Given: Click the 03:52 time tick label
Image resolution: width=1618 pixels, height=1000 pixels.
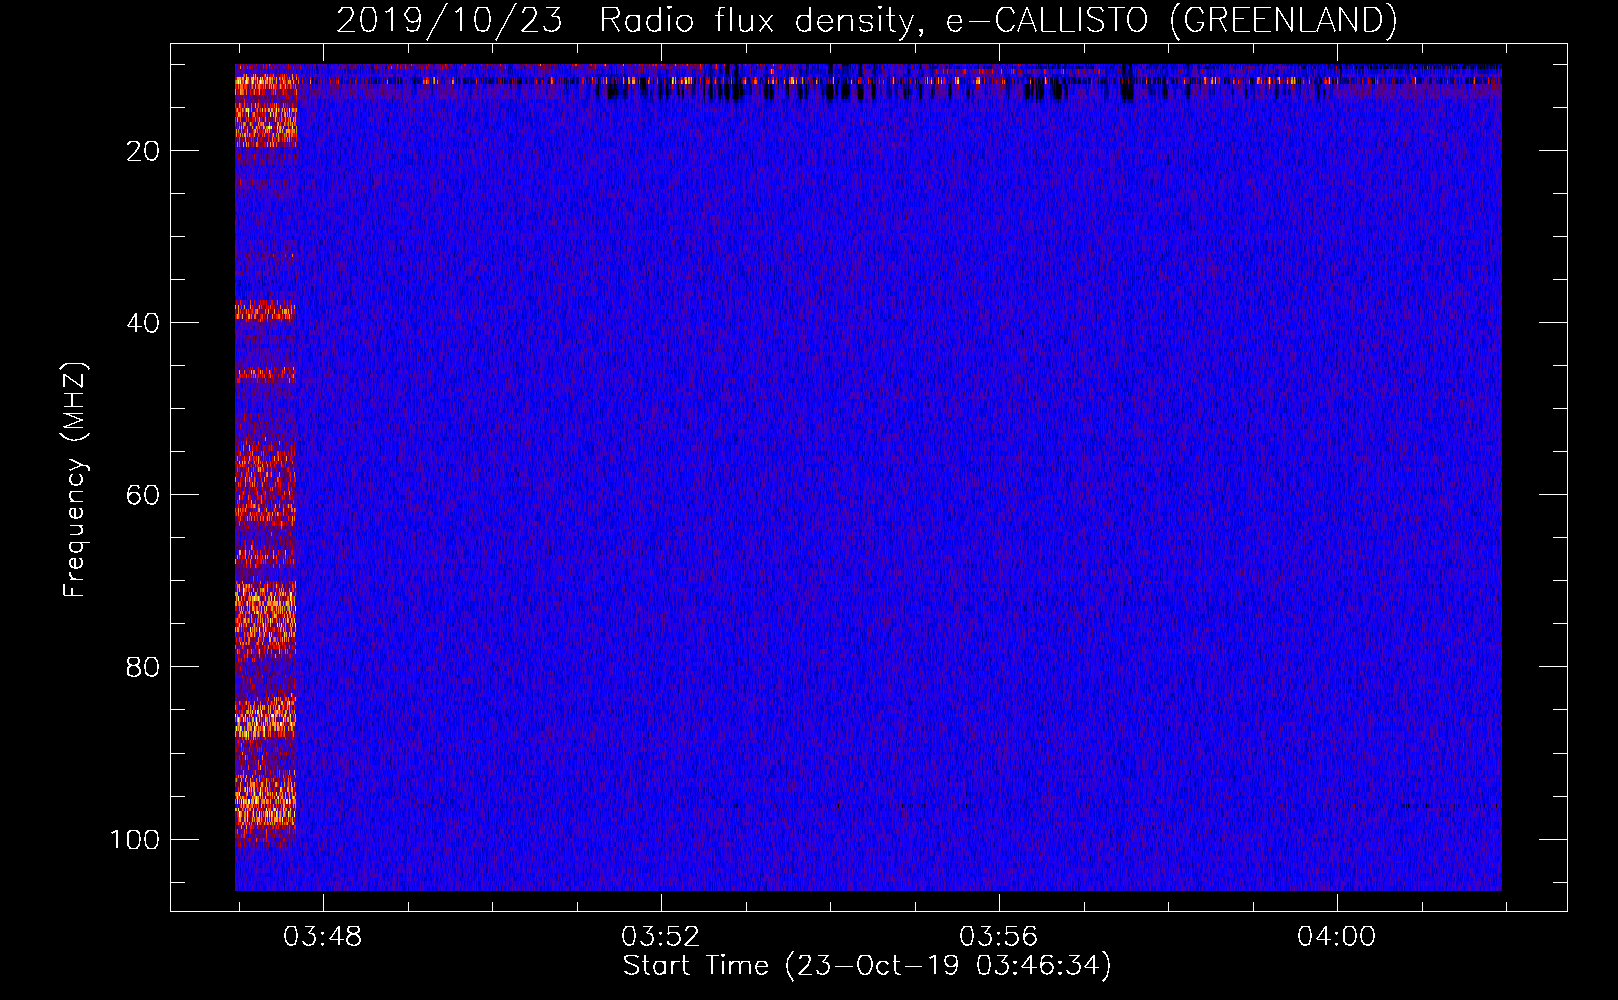Looking at the screenshot, I should (661, 937).
